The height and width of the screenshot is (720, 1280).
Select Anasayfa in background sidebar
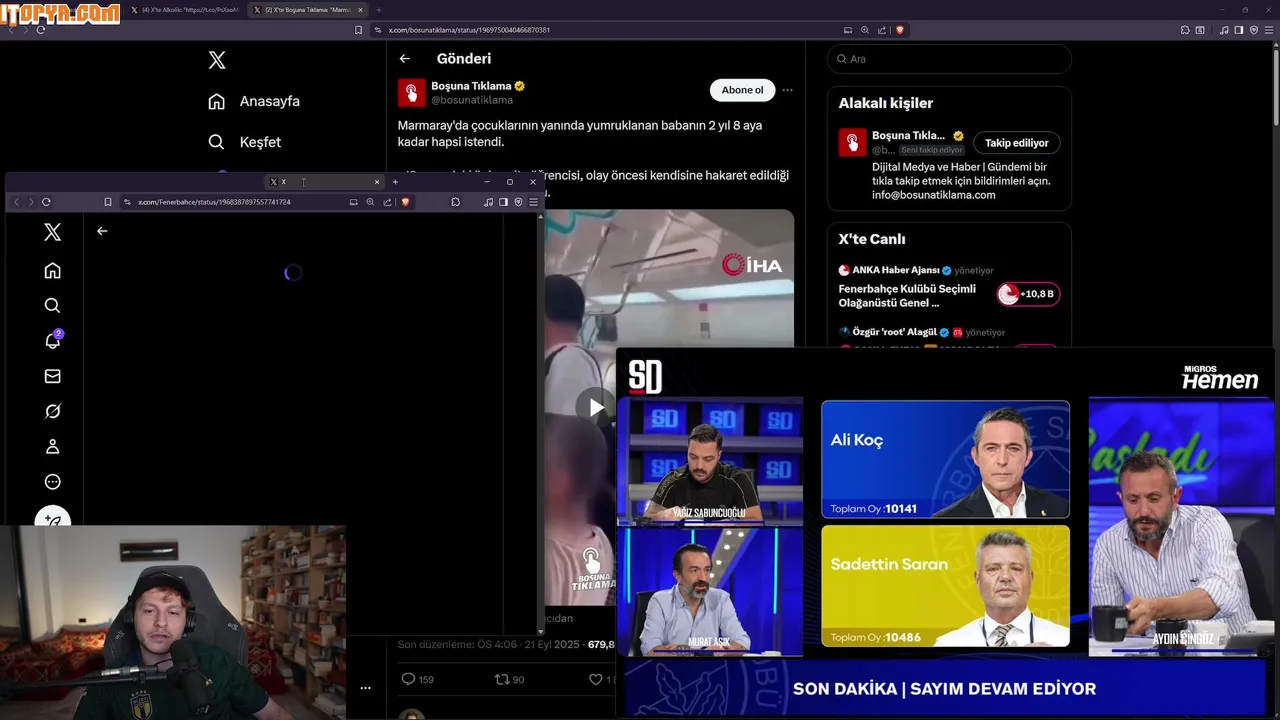tap(254, 101)
